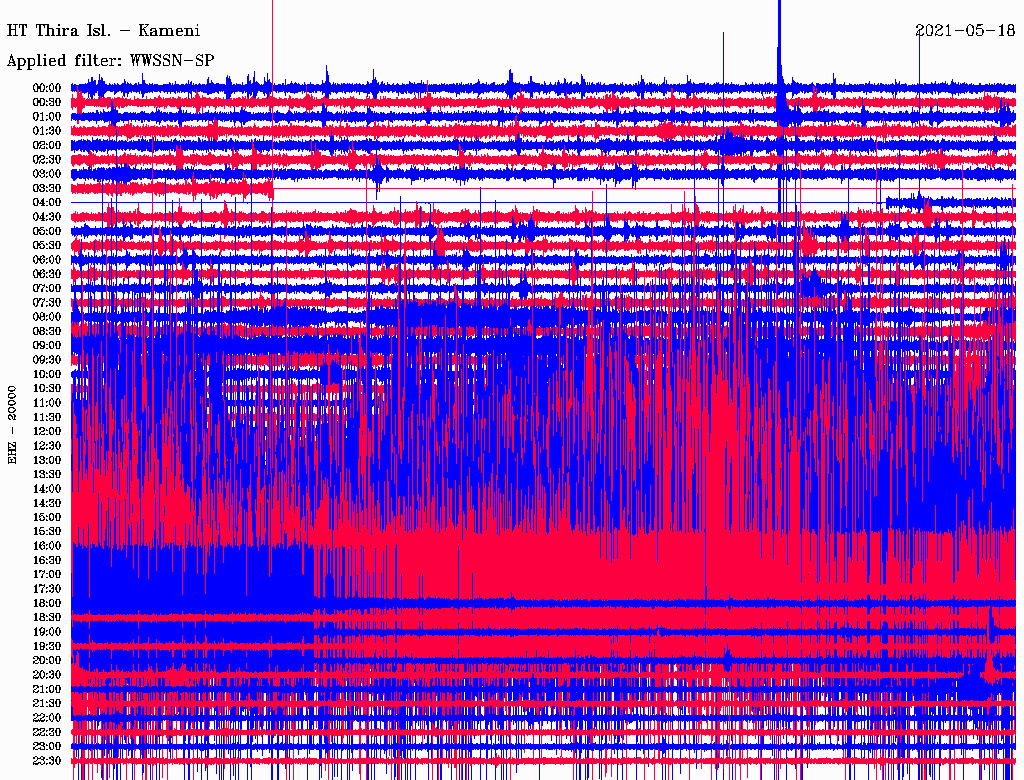Select the 09:00 time label
The height and width of the screenshot is (780, 1024).
(47, 346)
